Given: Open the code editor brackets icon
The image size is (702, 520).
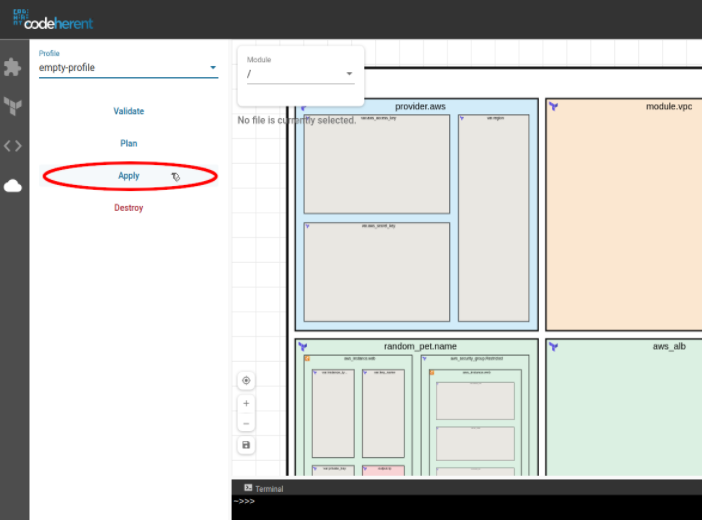Looking at the screenshot, I should coord(13,146).
